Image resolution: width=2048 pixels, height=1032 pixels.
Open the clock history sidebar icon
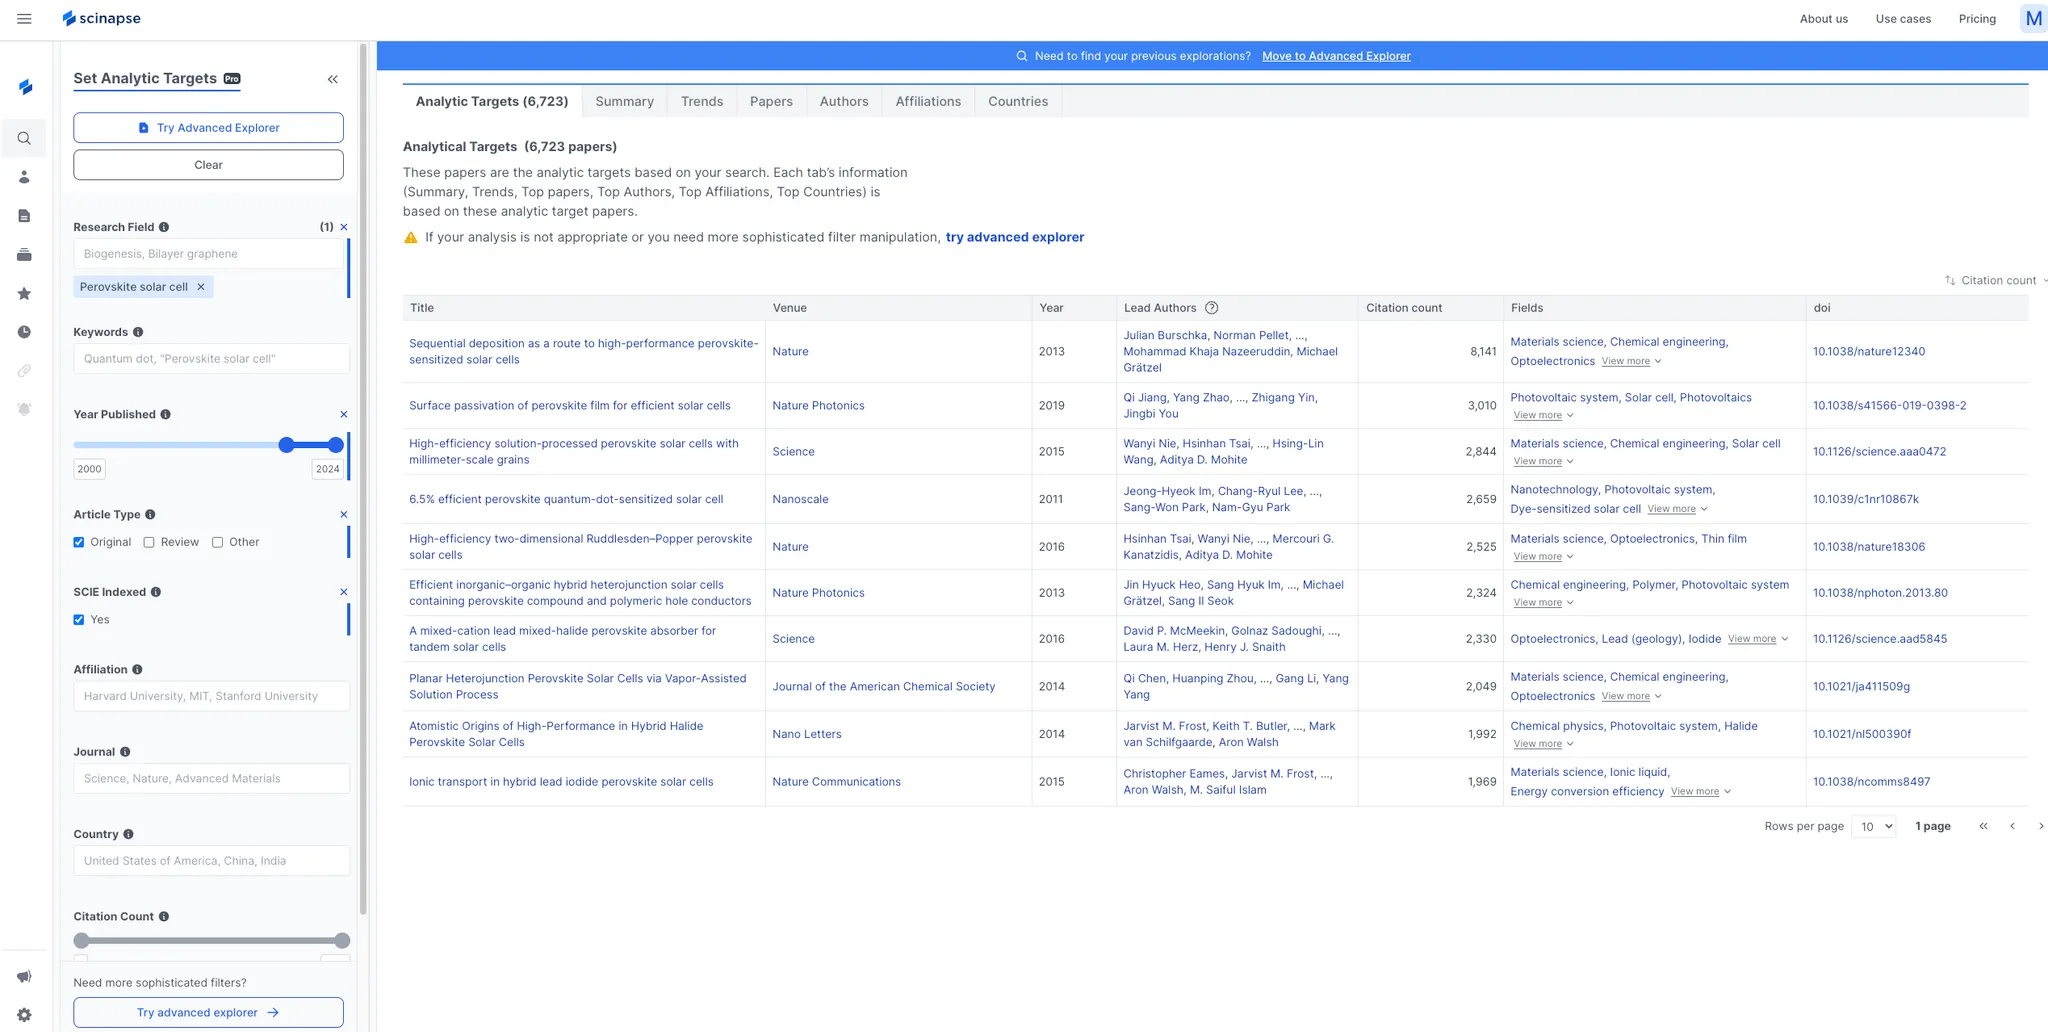point(24,332)
